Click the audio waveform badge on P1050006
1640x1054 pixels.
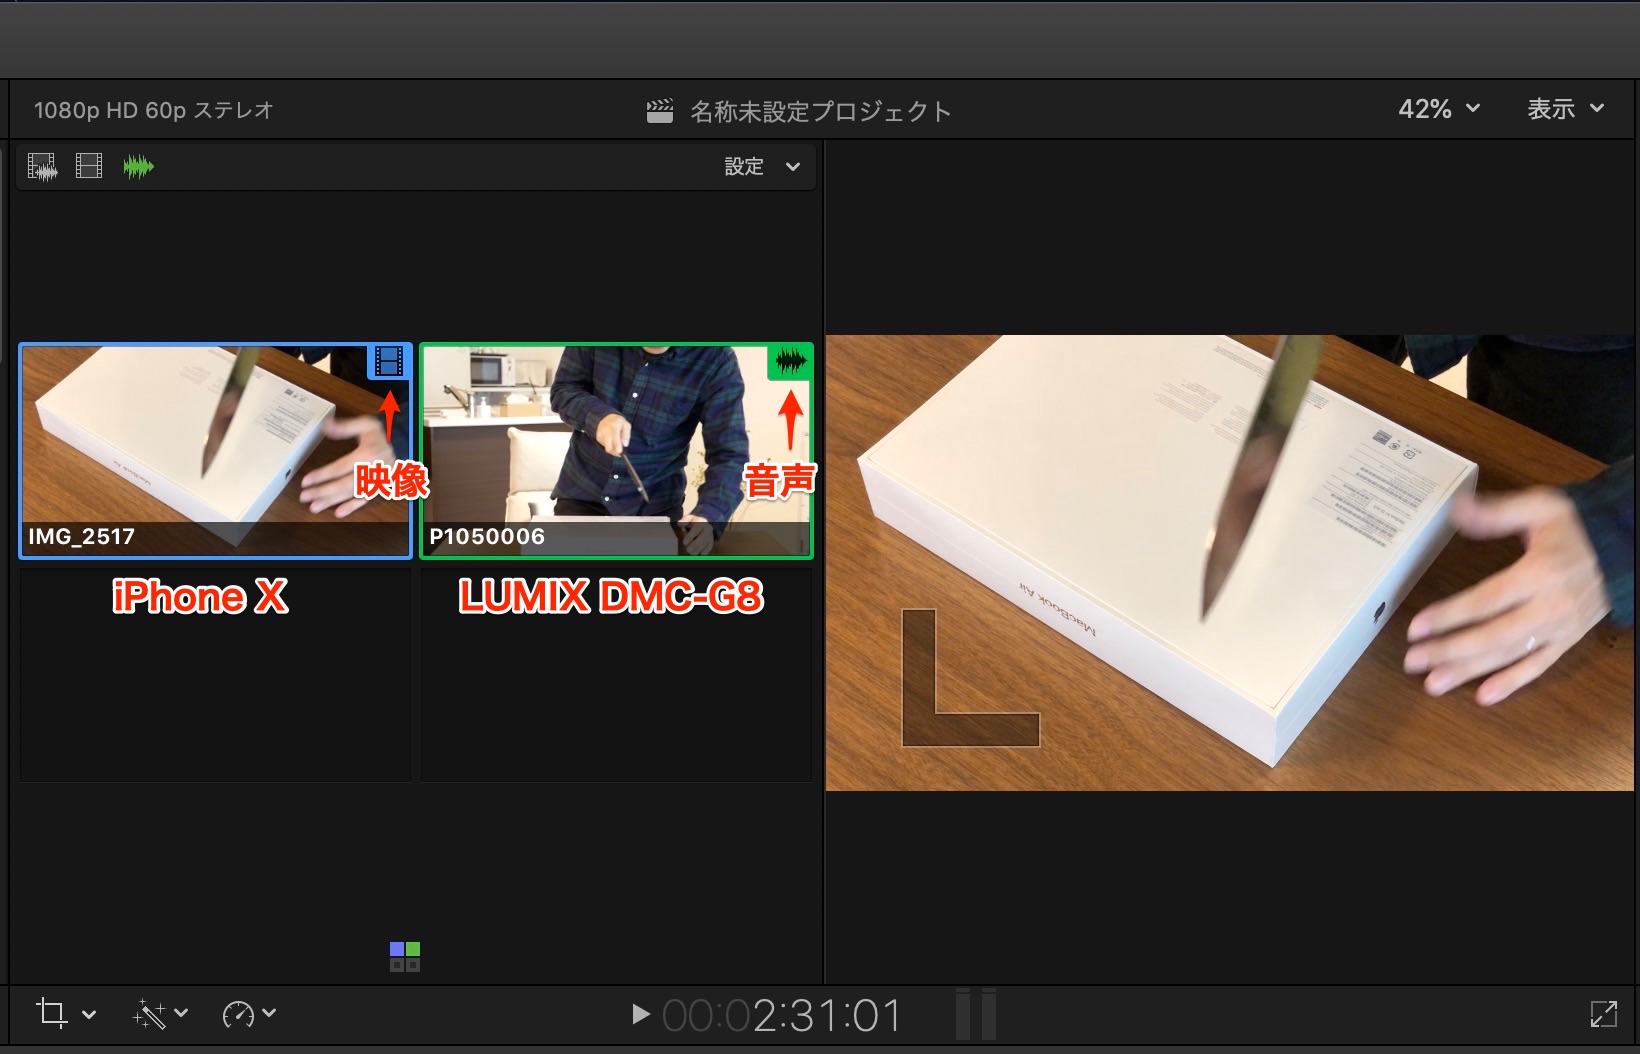pyautogui.click(x=790, y=361)
